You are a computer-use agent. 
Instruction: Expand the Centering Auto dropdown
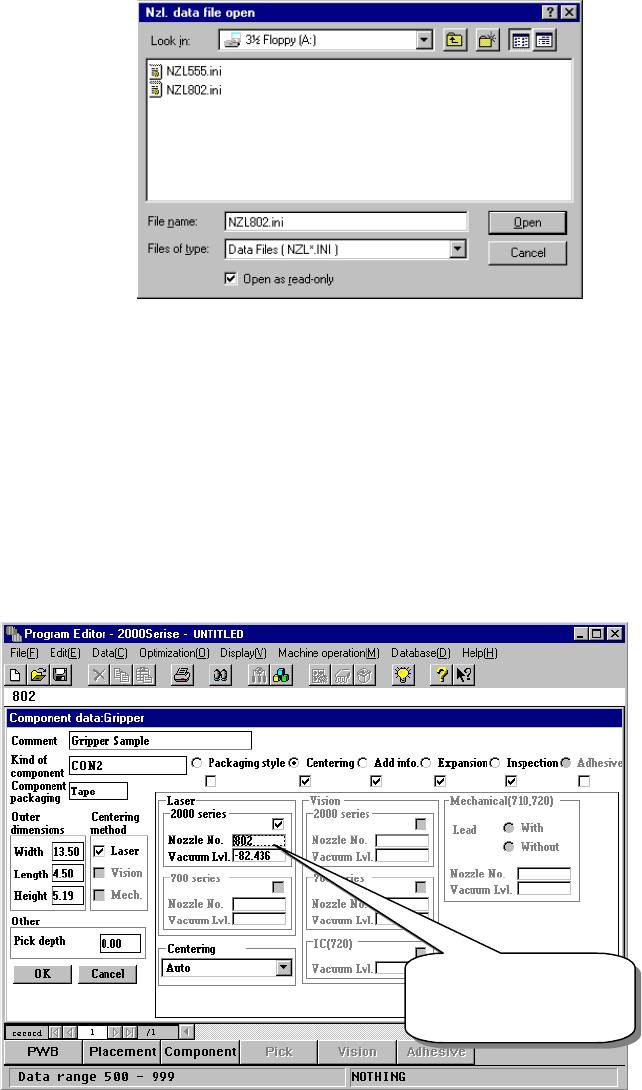(x=283, y=968)
